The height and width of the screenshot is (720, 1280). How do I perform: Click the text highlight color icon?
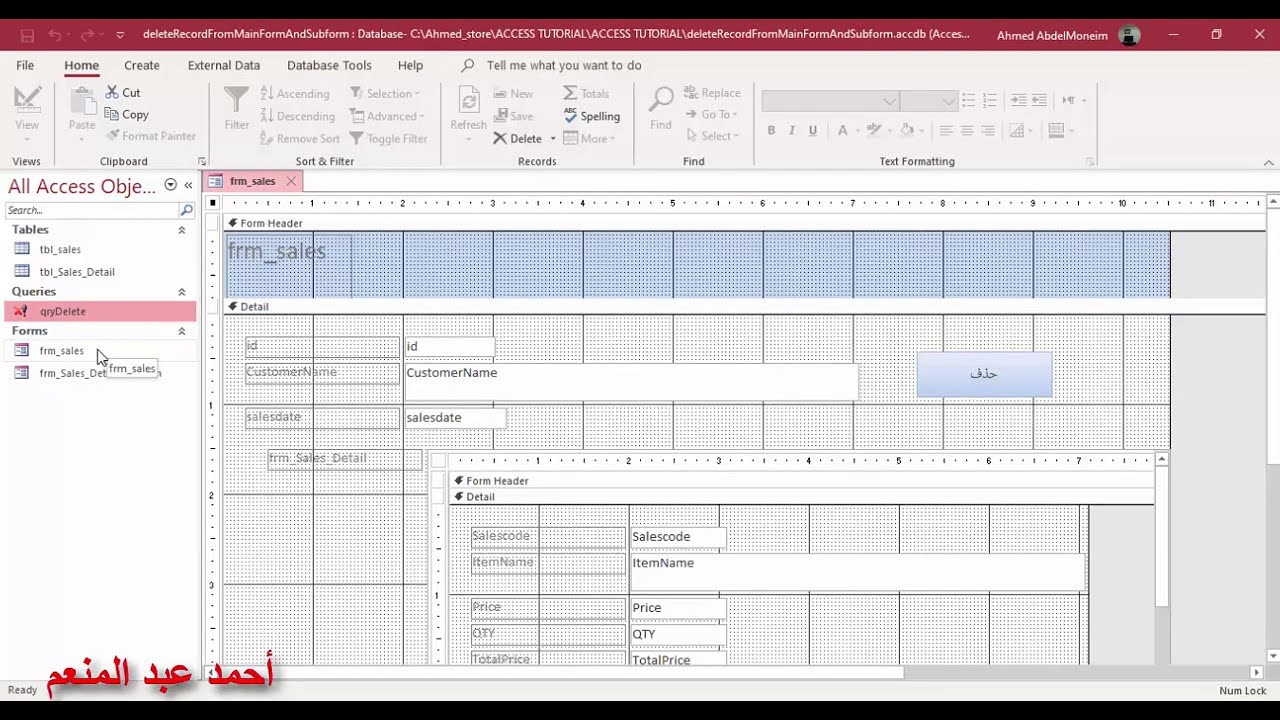pyautogui.click(x=873, y=130)
